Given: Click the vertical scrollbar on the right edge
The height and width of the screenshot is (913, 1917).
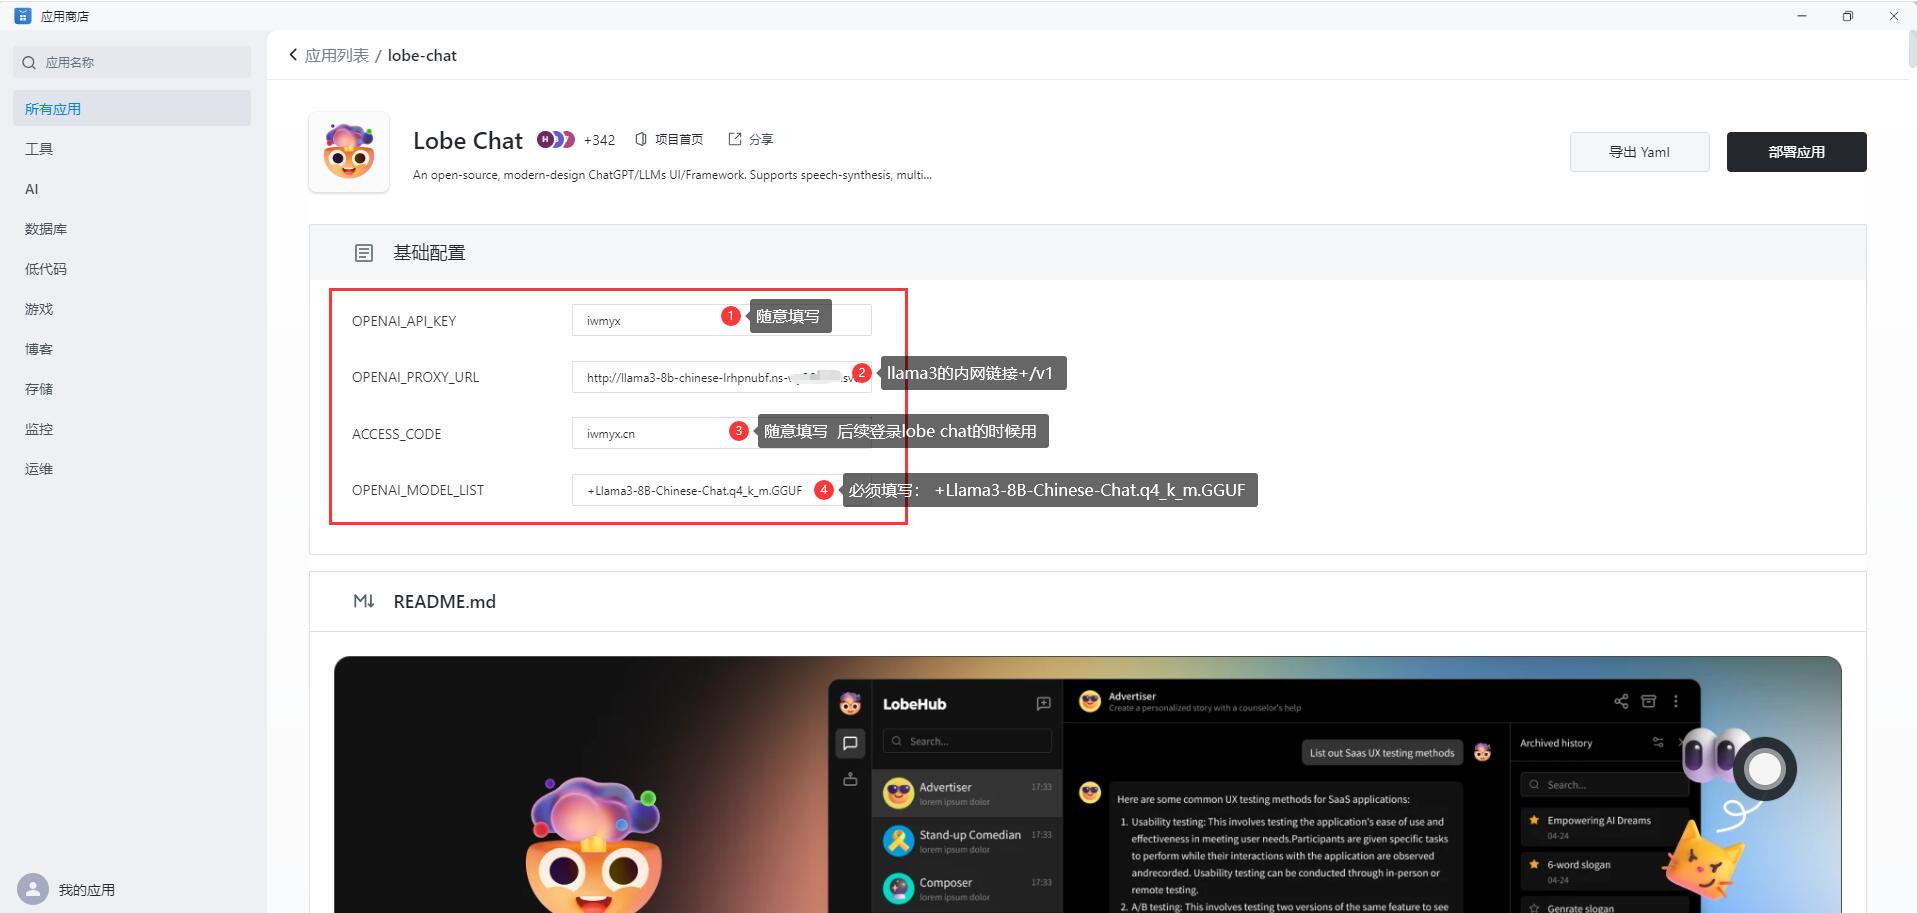Looking at the screenshot, I should click(1912, 50).
